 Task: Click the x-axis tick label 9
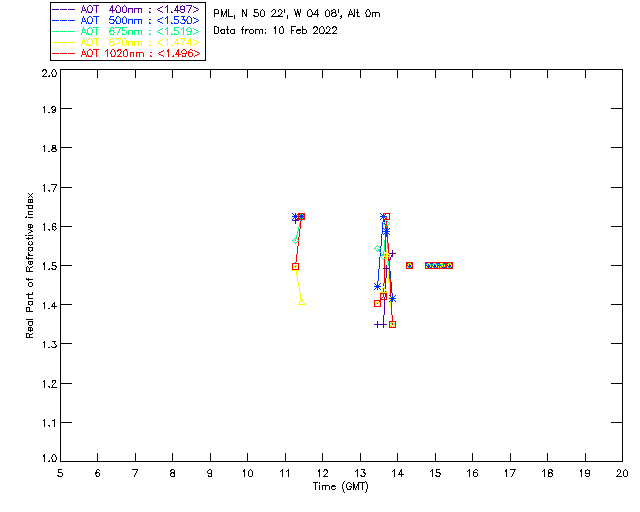coord(210,473)
